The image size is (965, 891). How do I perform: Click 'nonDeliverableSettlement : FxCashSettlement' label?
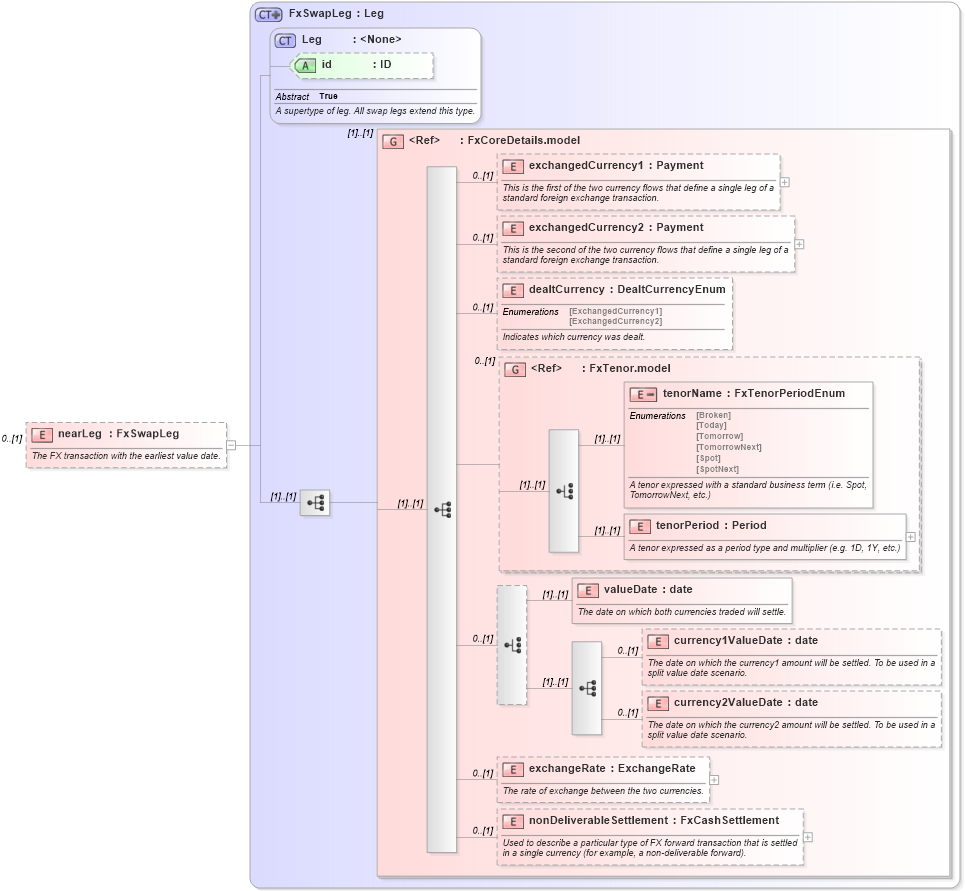coord(654,821)
